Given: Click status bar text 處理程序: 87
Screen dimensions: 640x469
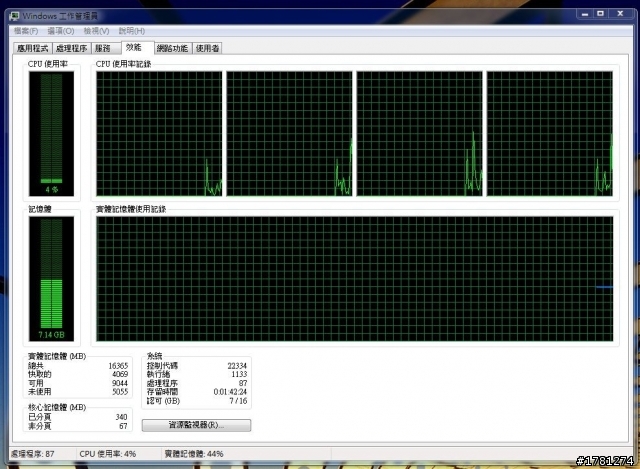Looking at the screenshot, I should click(33, 454).
